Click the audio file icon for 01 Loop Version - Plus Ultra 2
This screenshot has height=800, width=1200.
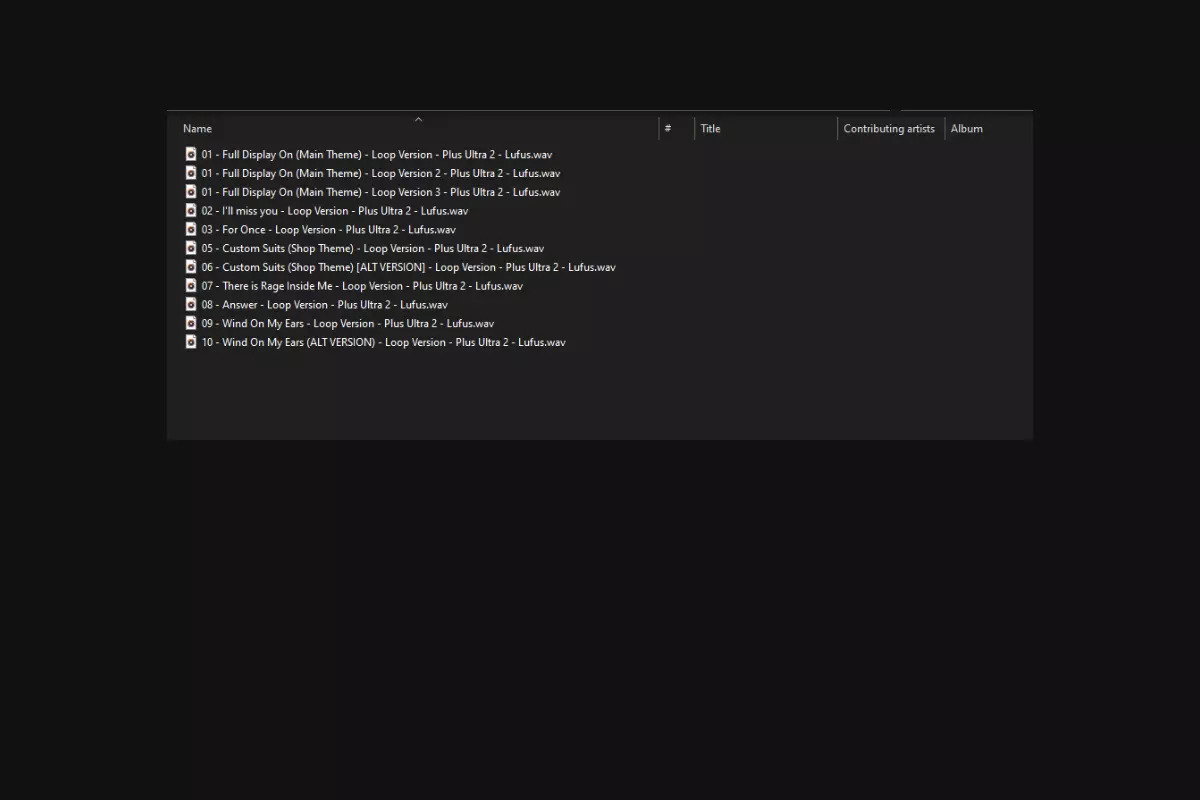pos(191,154)
